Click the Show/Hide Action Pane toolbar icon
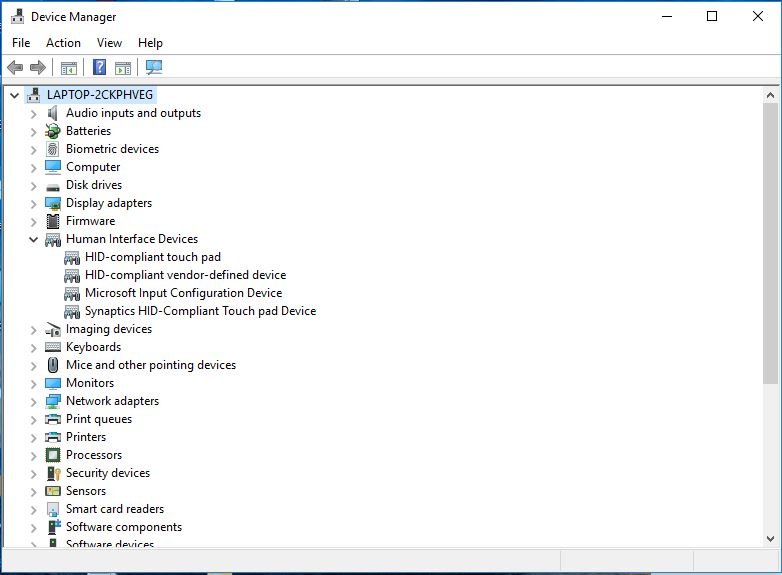Screen dimensions: 782x575 [x=123, y=68]
